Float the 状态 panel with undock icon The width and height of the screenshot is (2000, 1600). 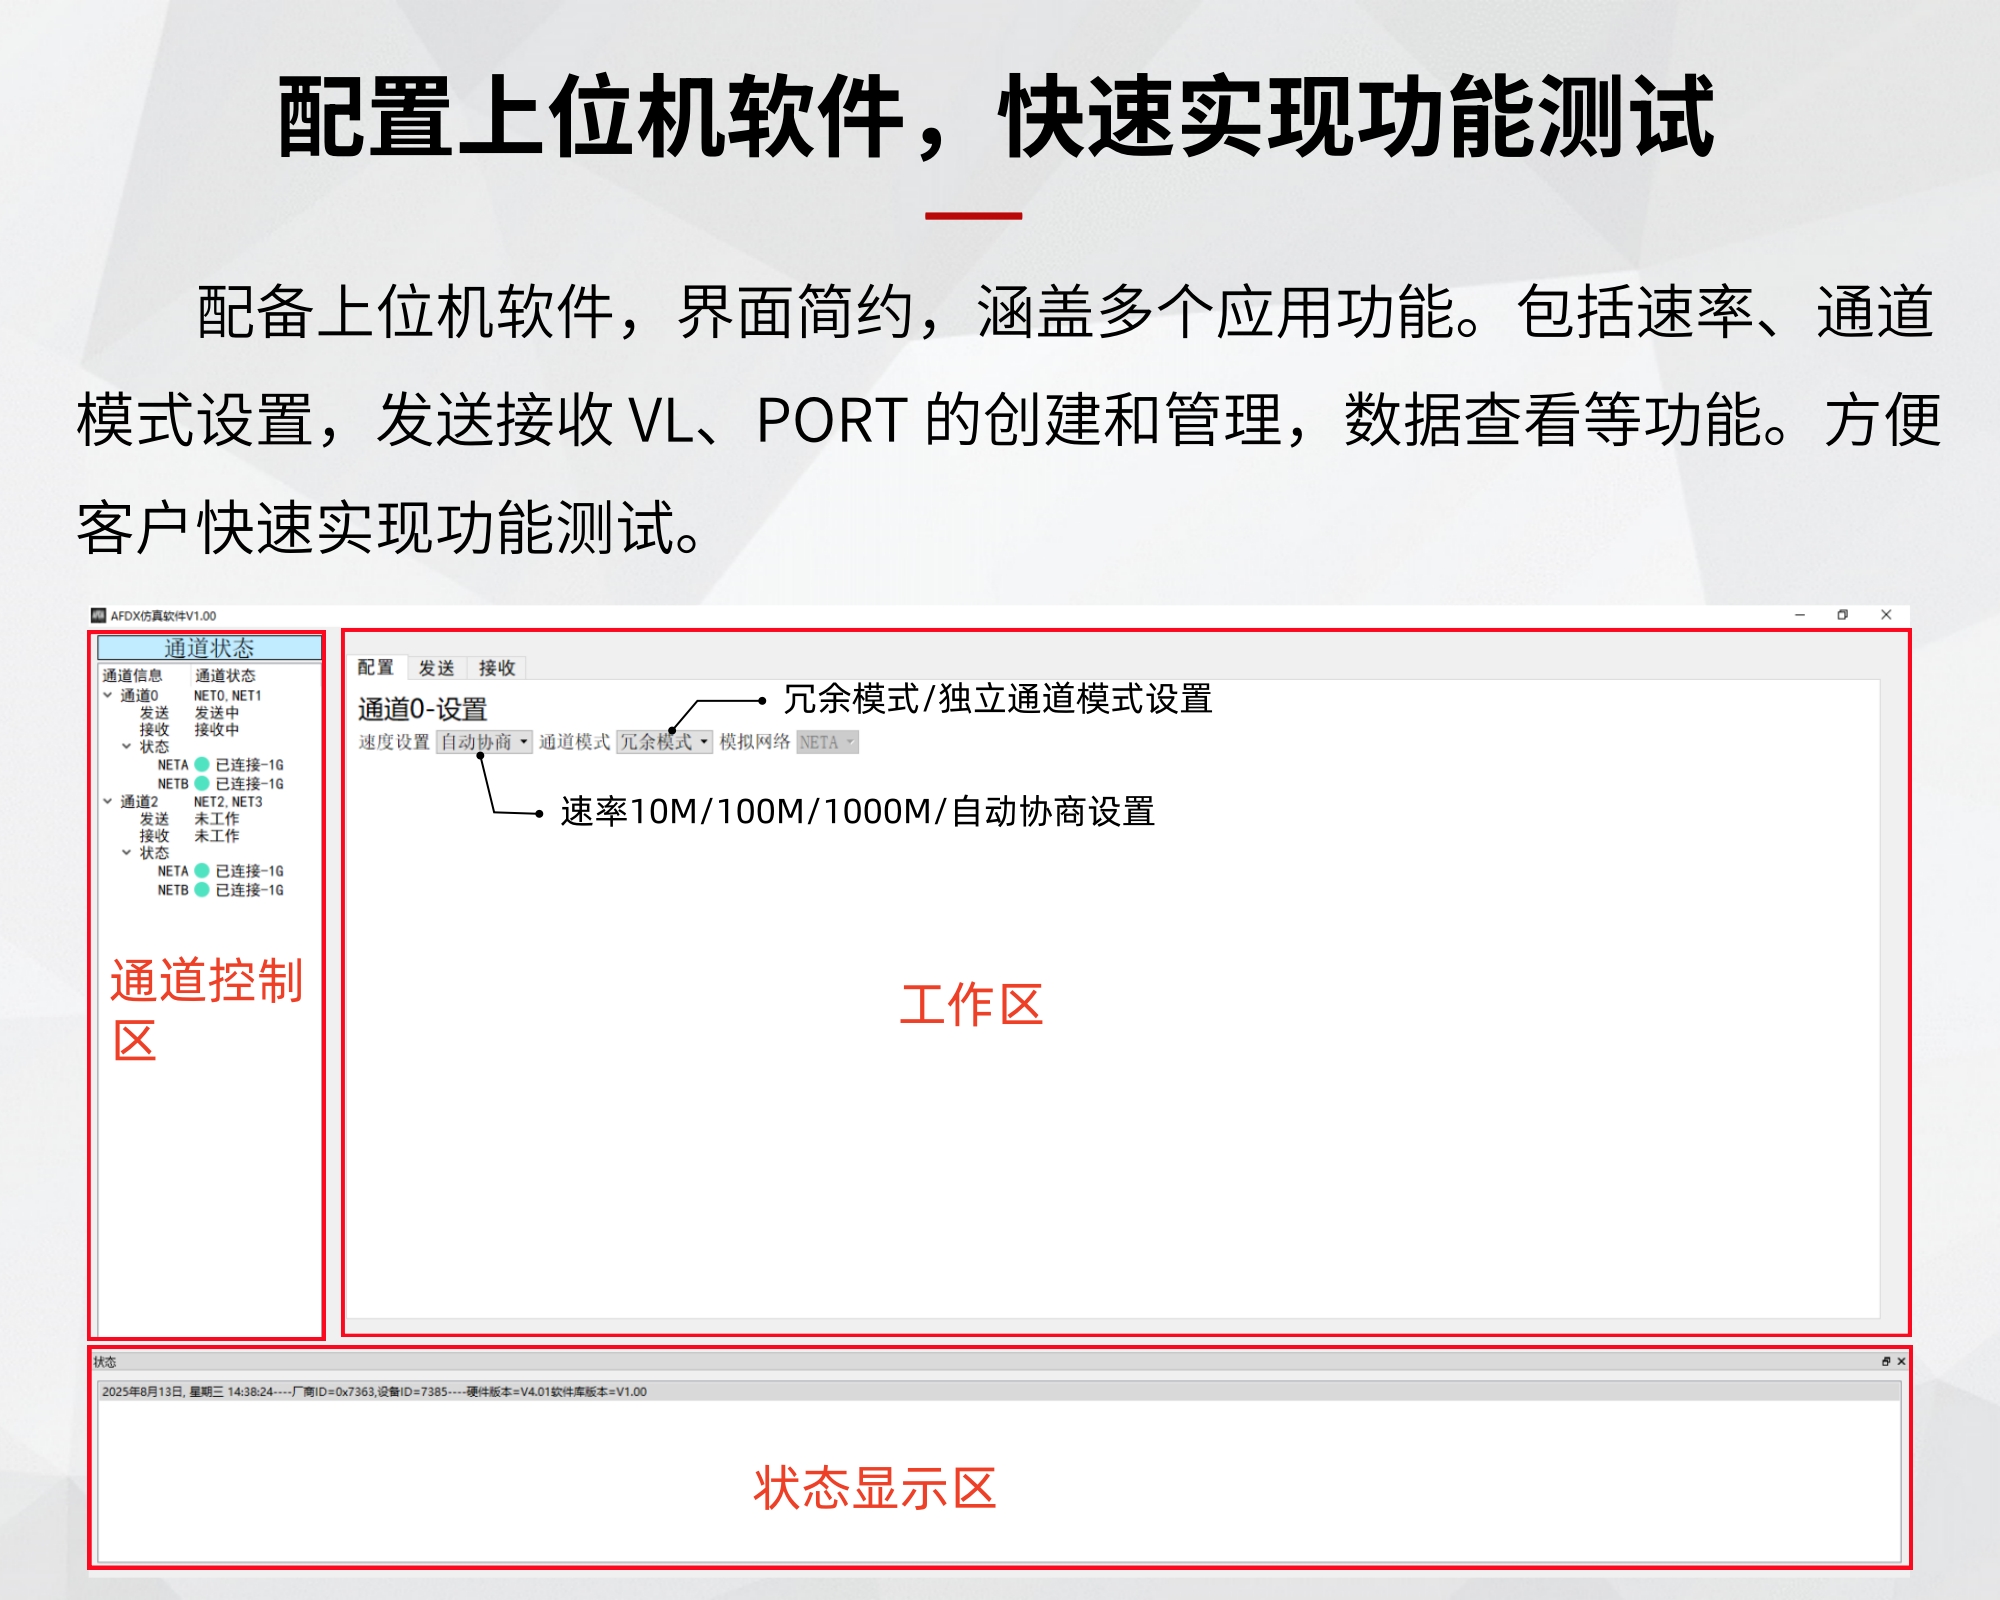pyautogui.click(x=1885, y=1362)
